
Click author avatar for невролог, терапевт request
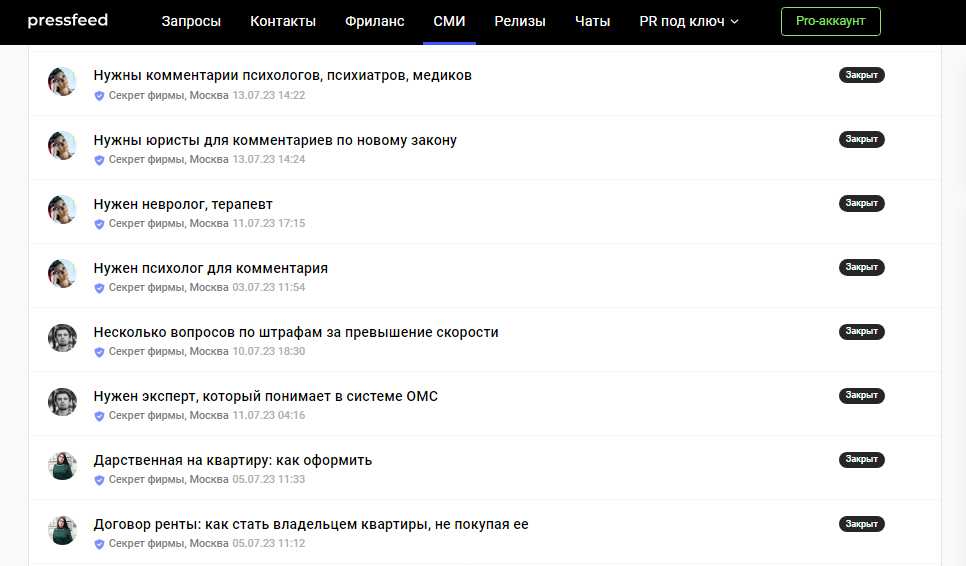point(62,209)
